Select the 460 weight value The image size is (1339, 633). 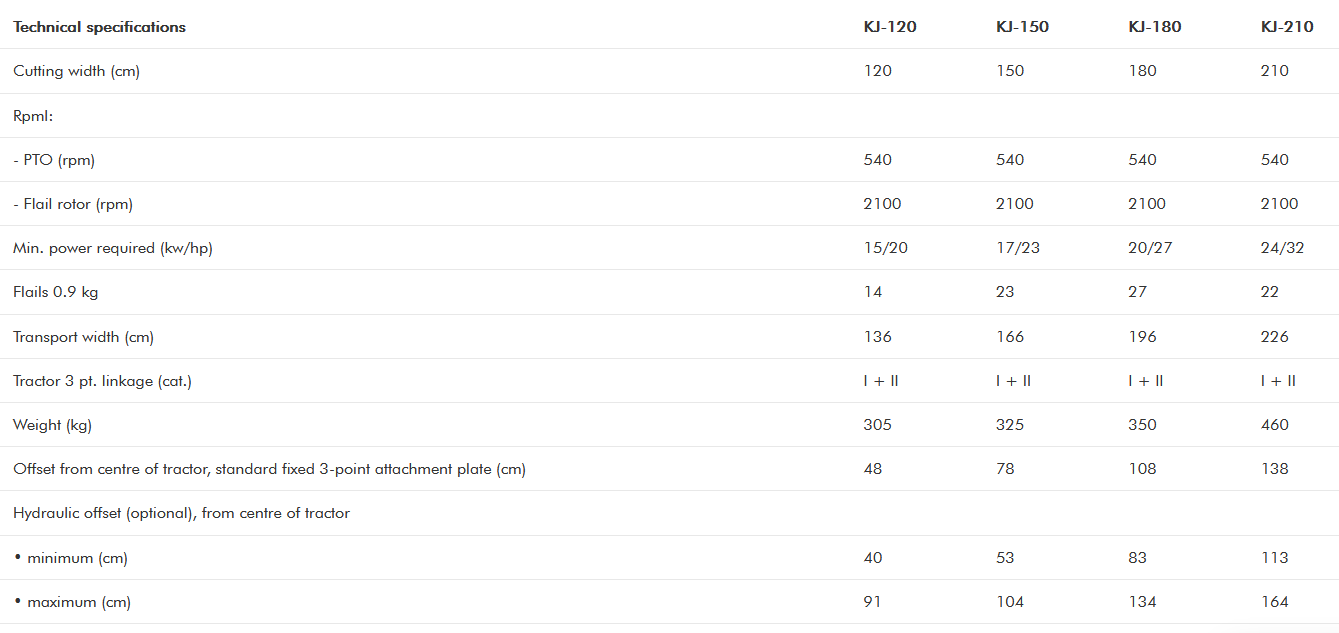pos(1275,425)
